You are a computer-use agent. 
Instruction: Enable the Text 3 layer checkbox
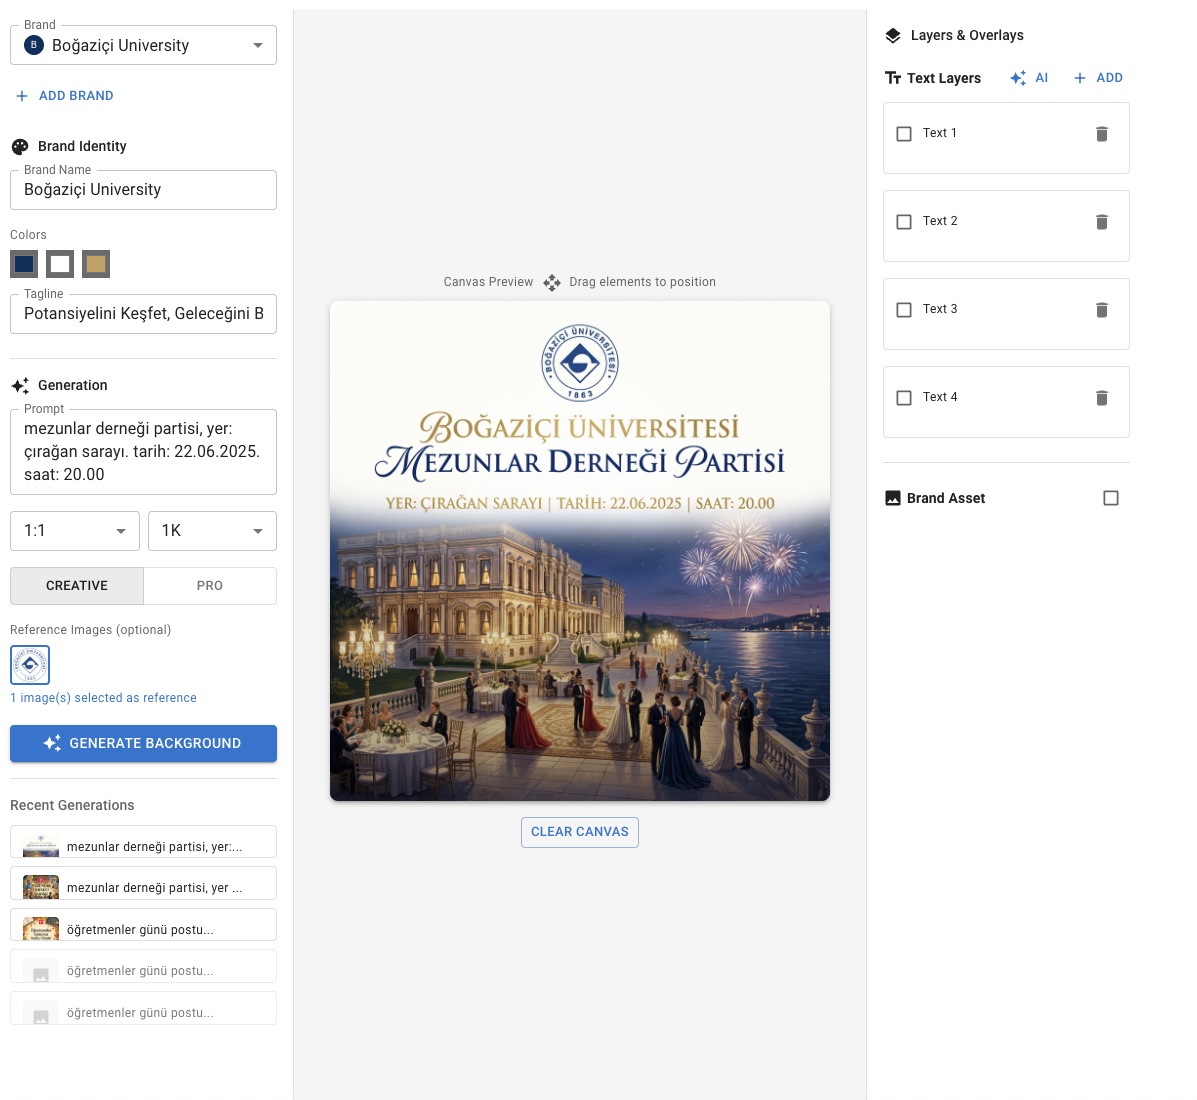coord(904,309)
